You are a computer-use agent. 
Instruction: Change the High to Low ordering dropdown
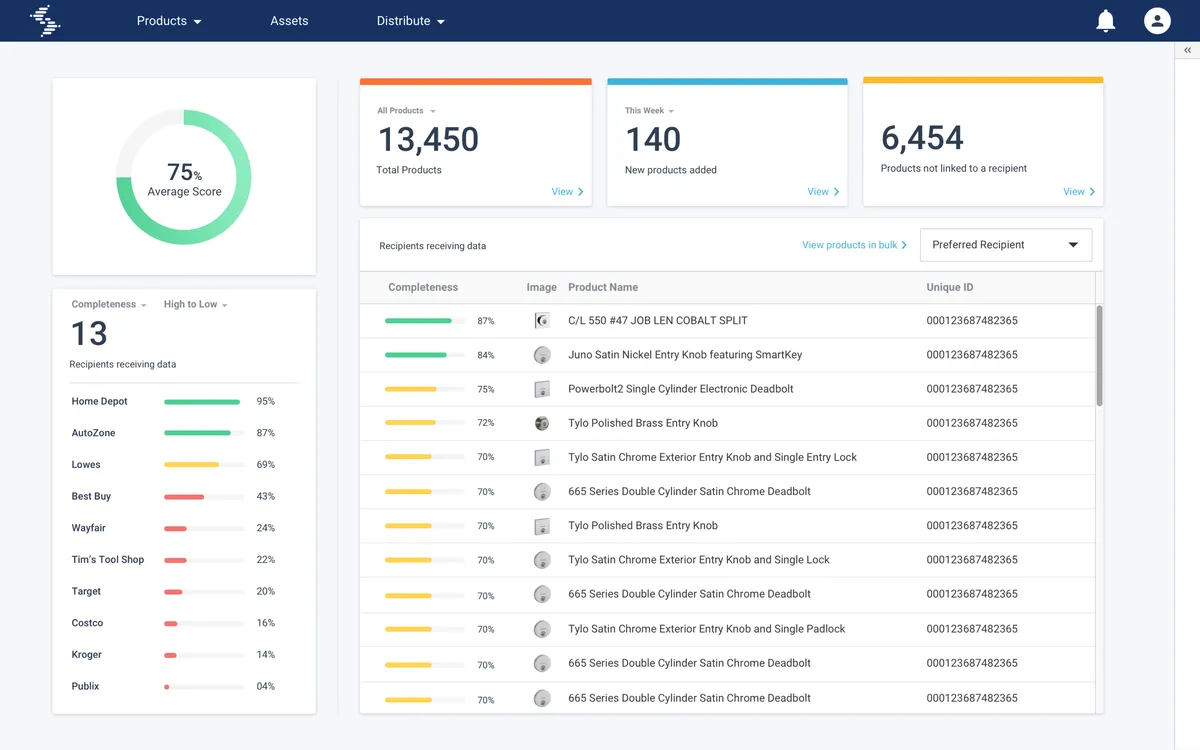click(195, 305)
